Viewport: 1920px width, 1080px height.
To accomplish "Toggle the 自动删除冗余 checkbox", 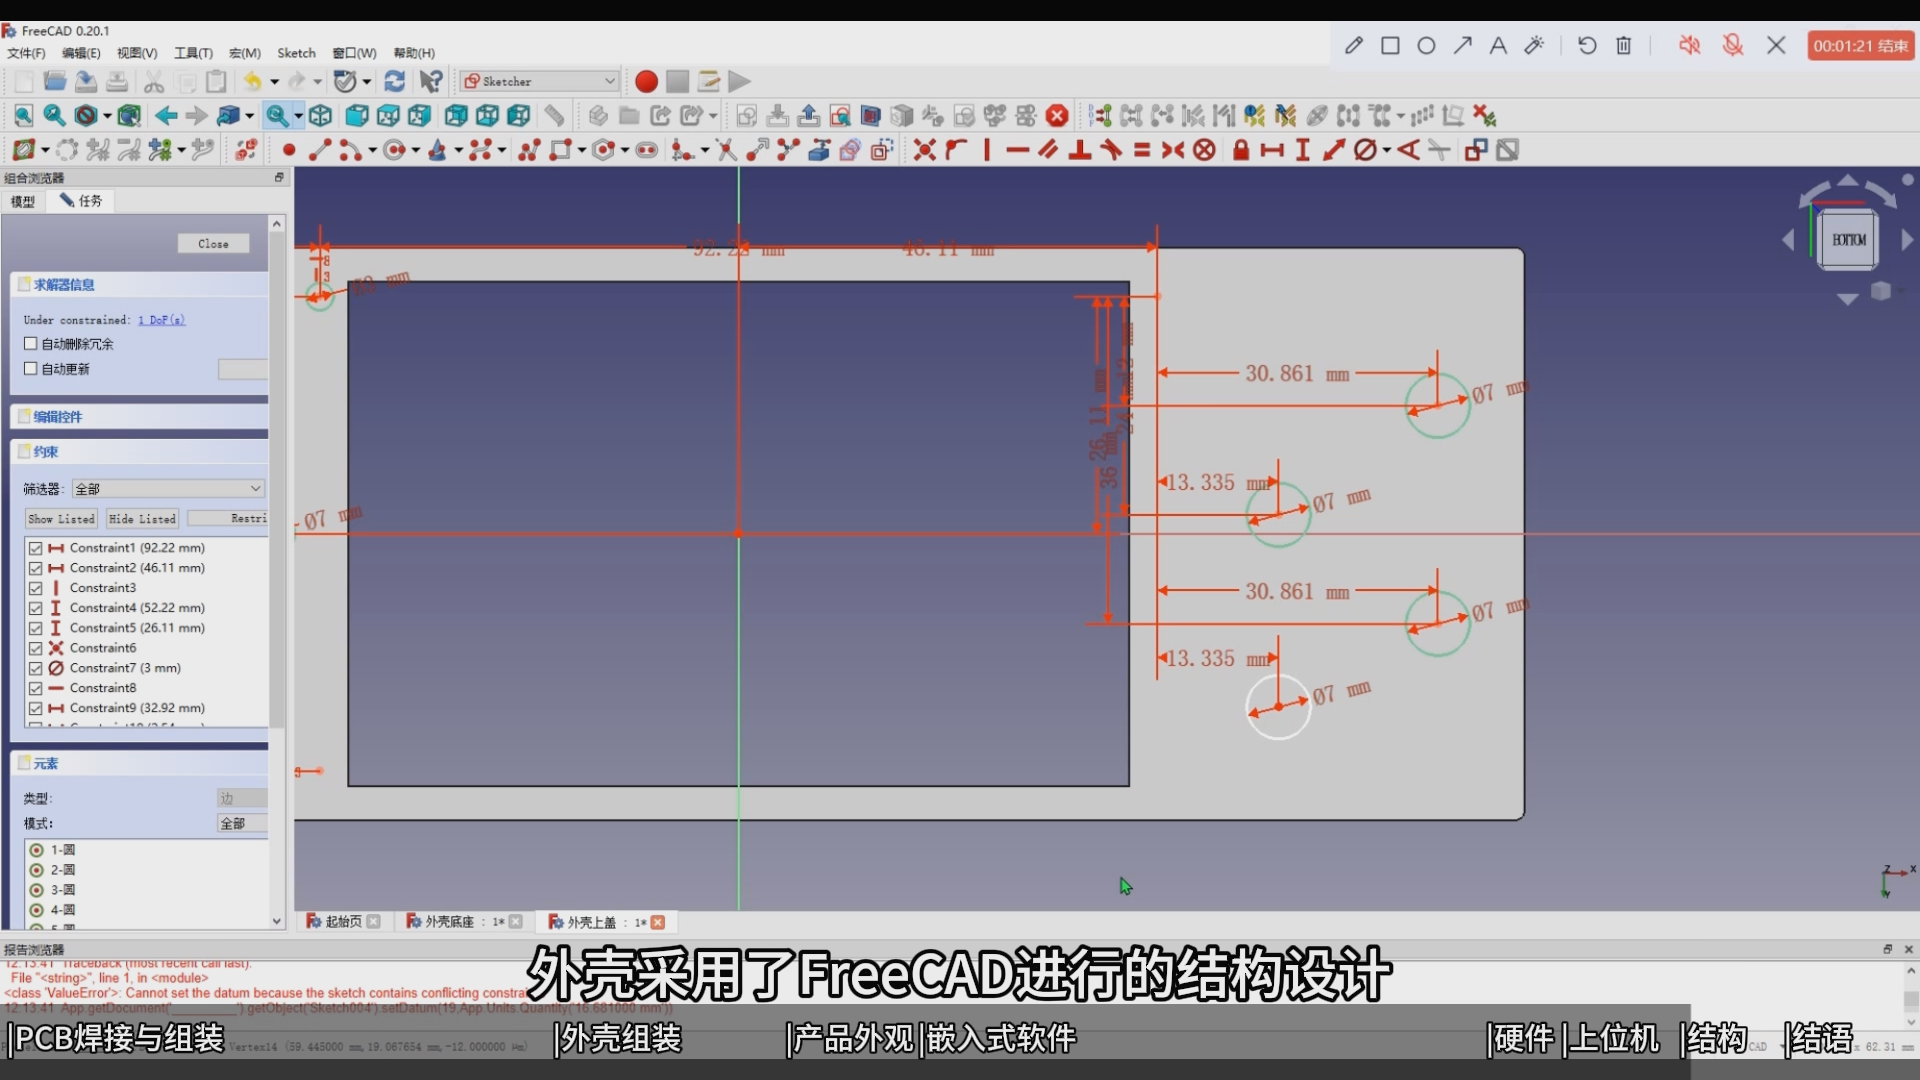I will 30,344.
